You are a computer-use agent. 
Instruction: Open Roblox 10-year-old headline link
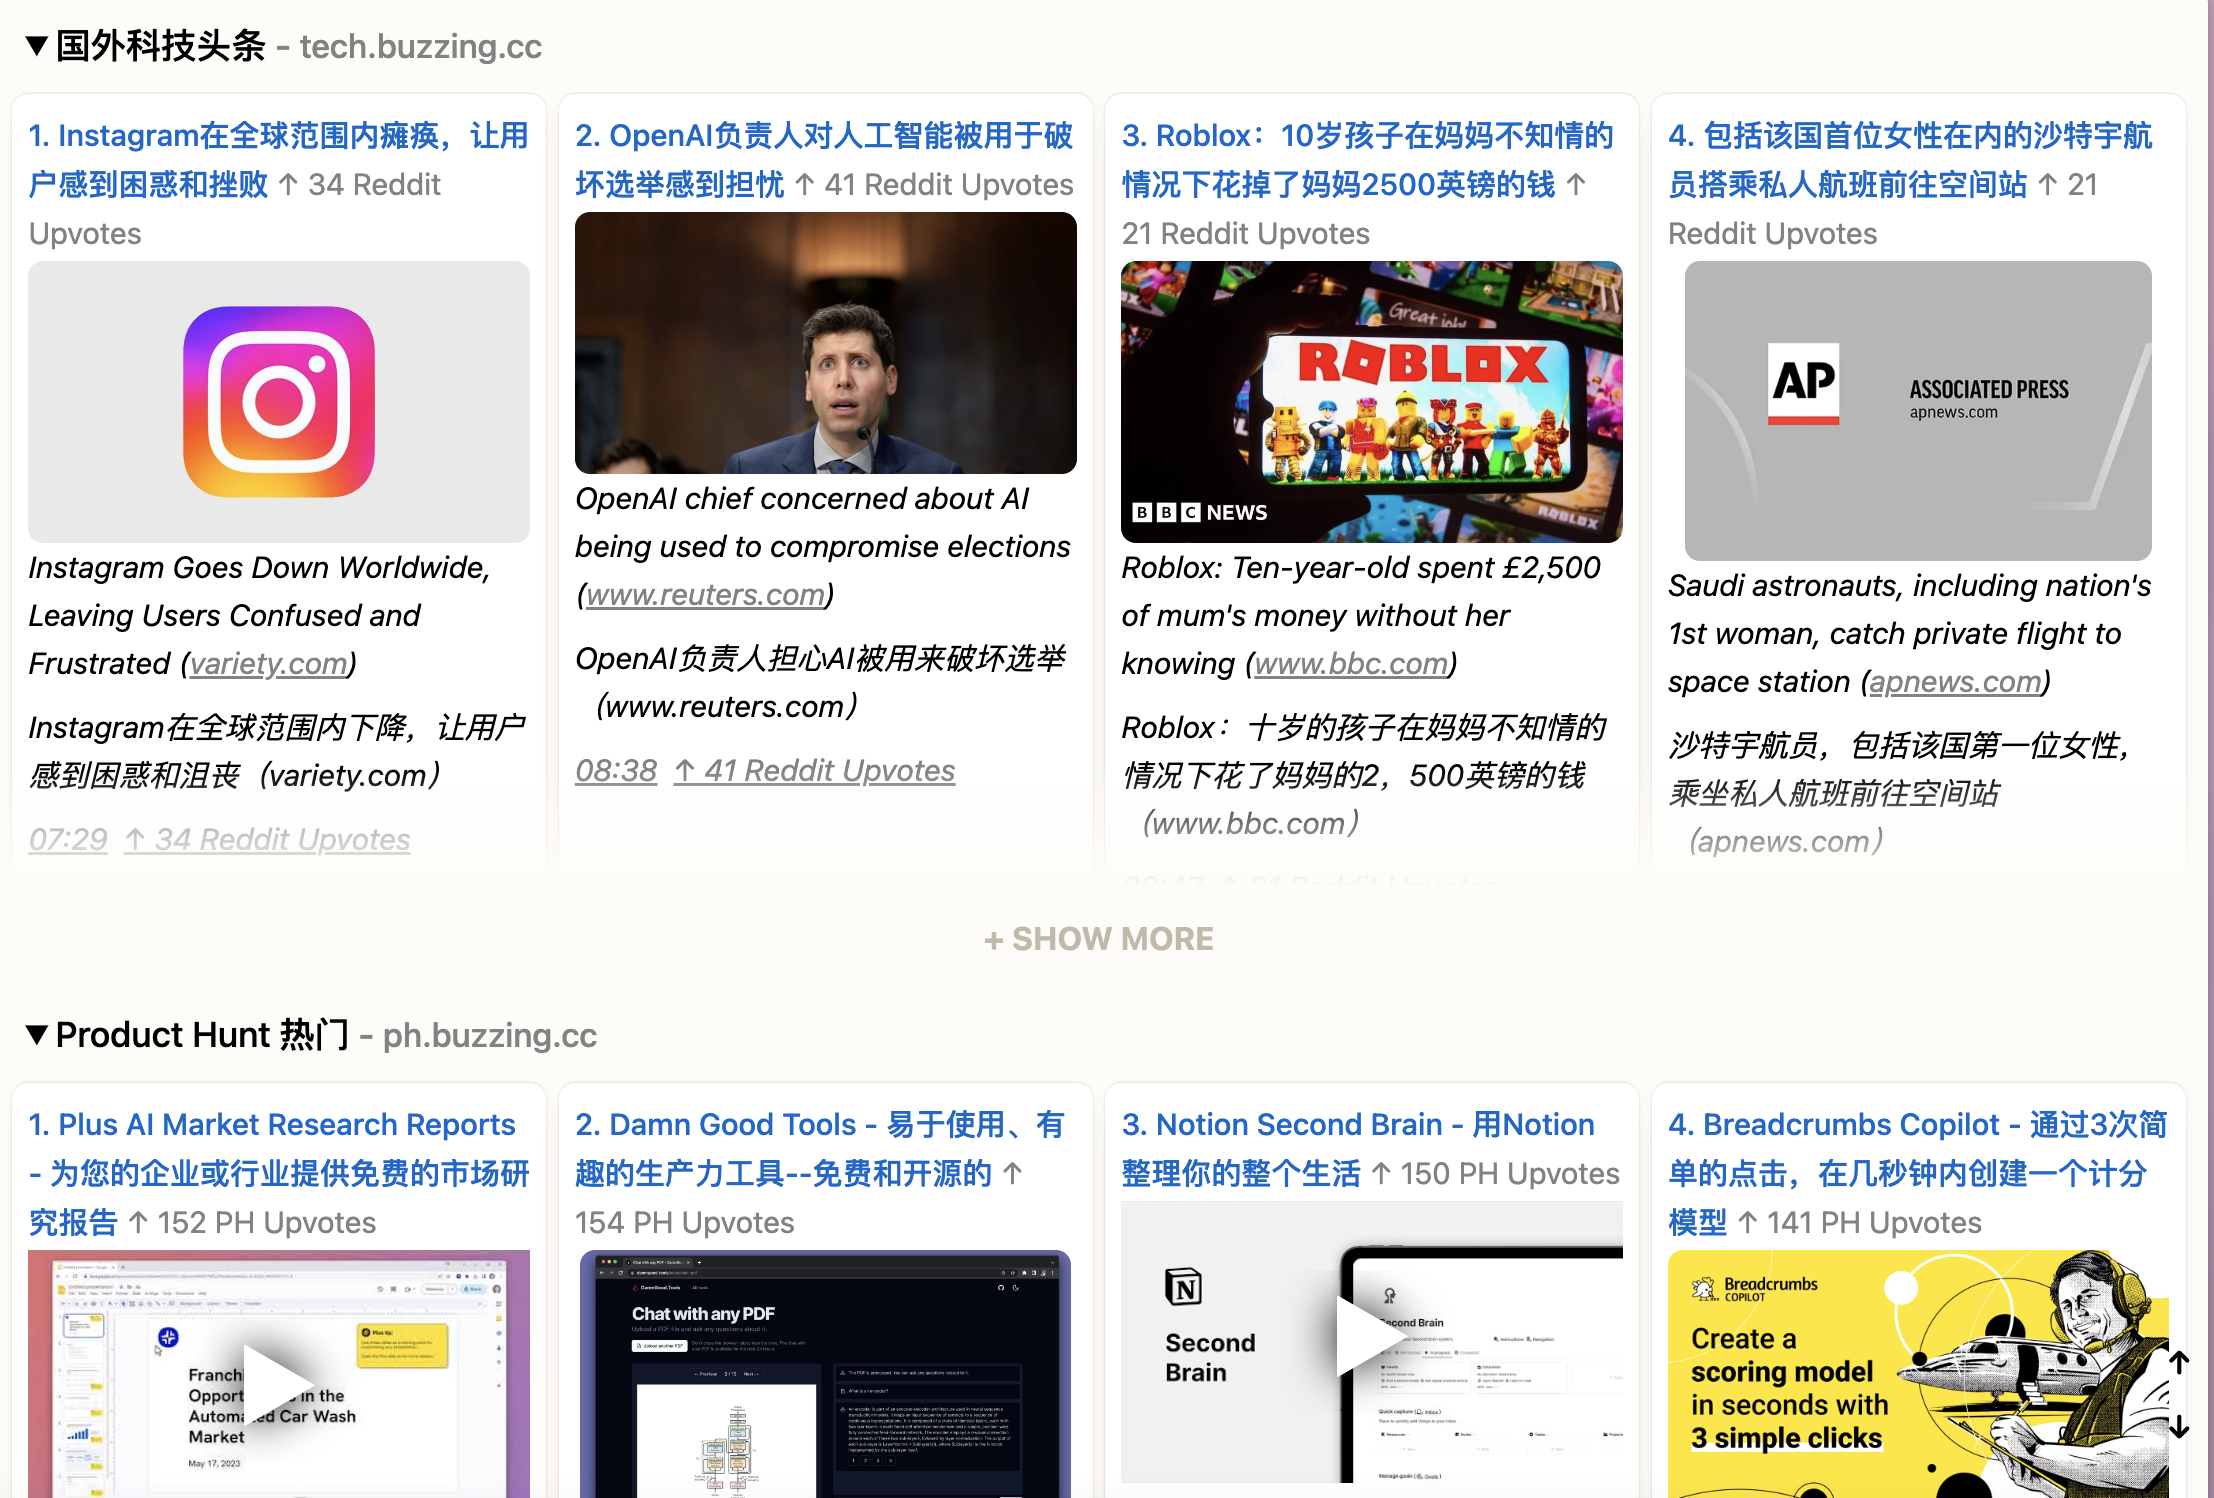(x=1367, y=160)
